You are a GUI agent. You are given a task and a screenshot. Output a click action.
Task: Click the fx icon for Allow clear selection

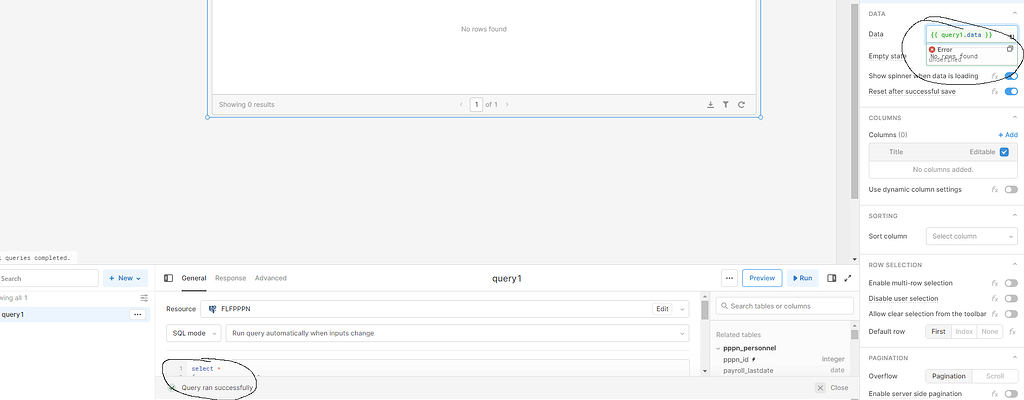pyautogui.click(x=995, y=314)
